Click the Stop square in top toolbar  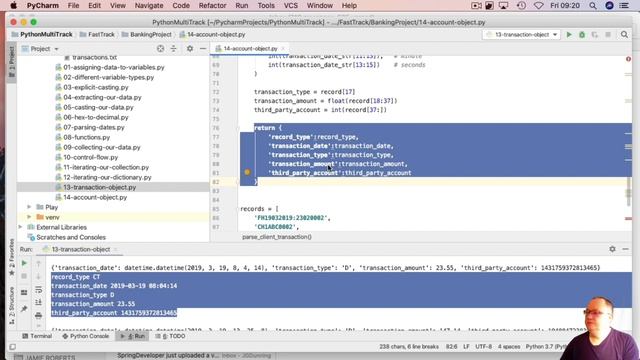[x=608, y=35]
